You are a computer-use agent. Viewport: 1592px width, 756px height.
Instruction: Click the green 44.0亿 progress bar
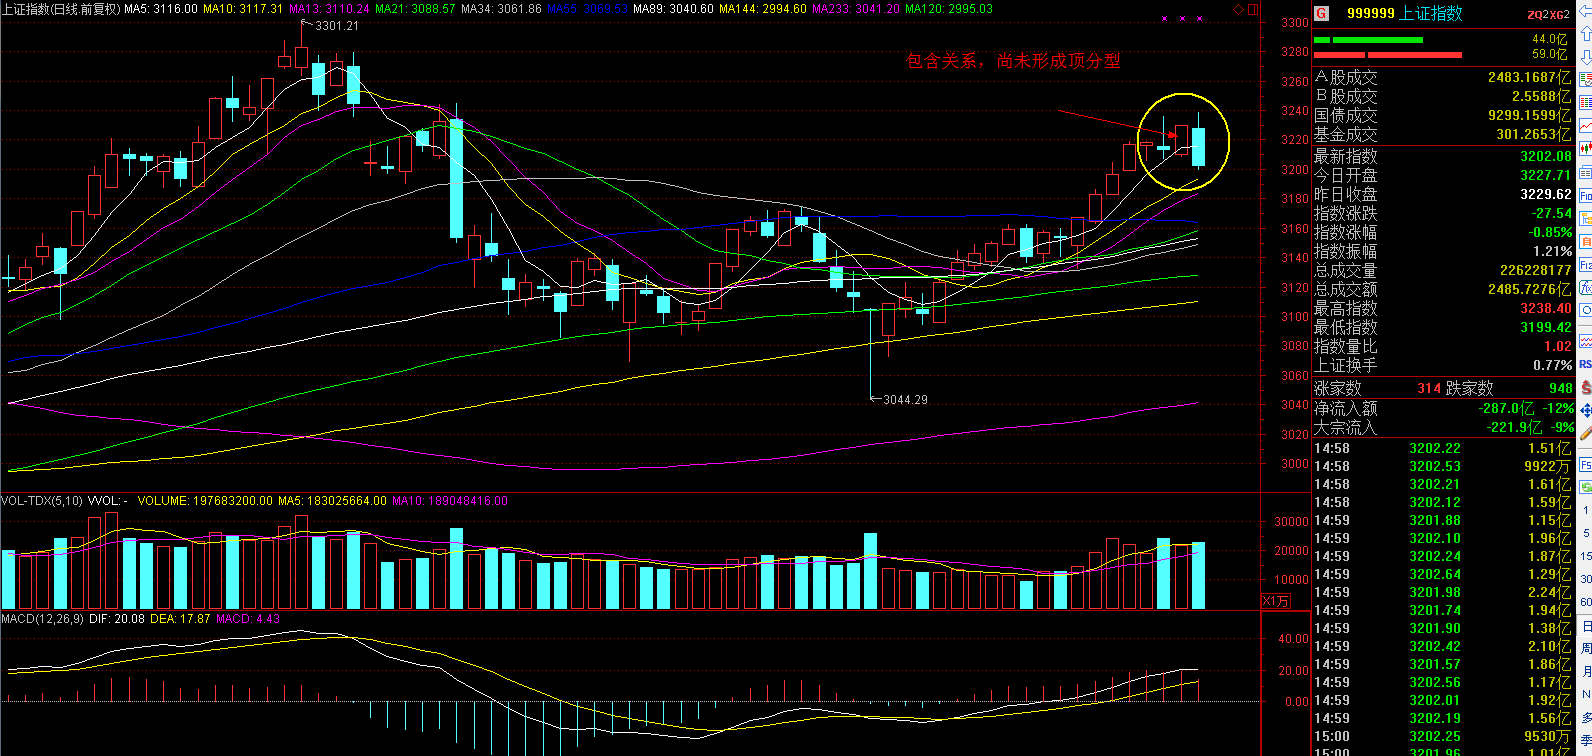coord(1367,40)
